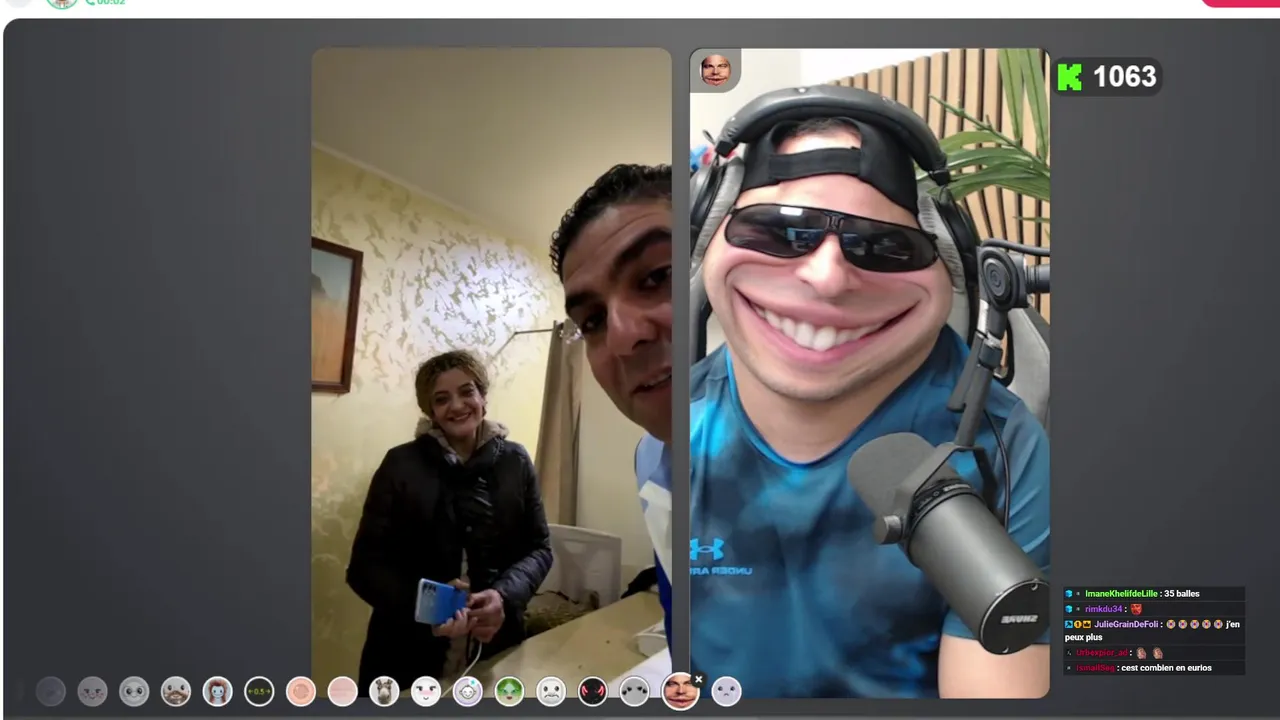Apply the green alien face filter
This screenshot has width=1280, height=720.
coord(509,691)
